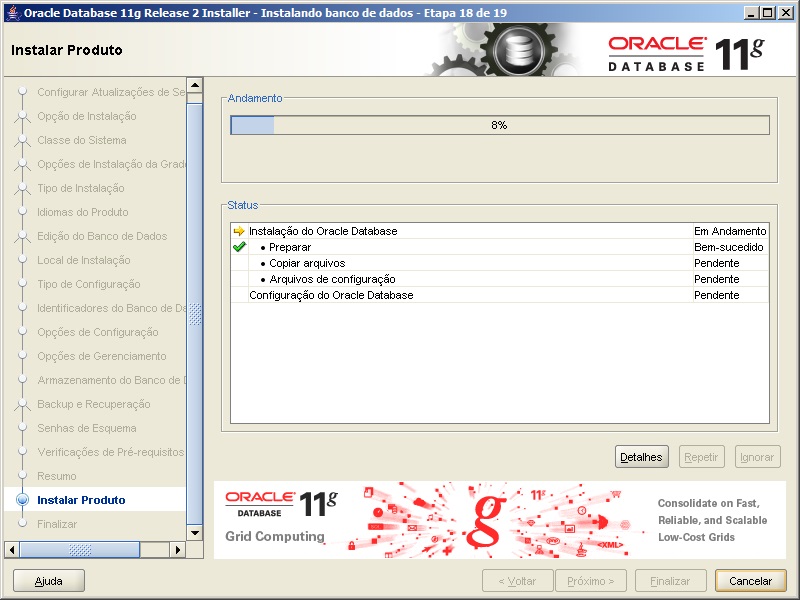The height and width of the screenshot is (600, 800).
Task: Minimize the installer window
Action: coord(751,13)
